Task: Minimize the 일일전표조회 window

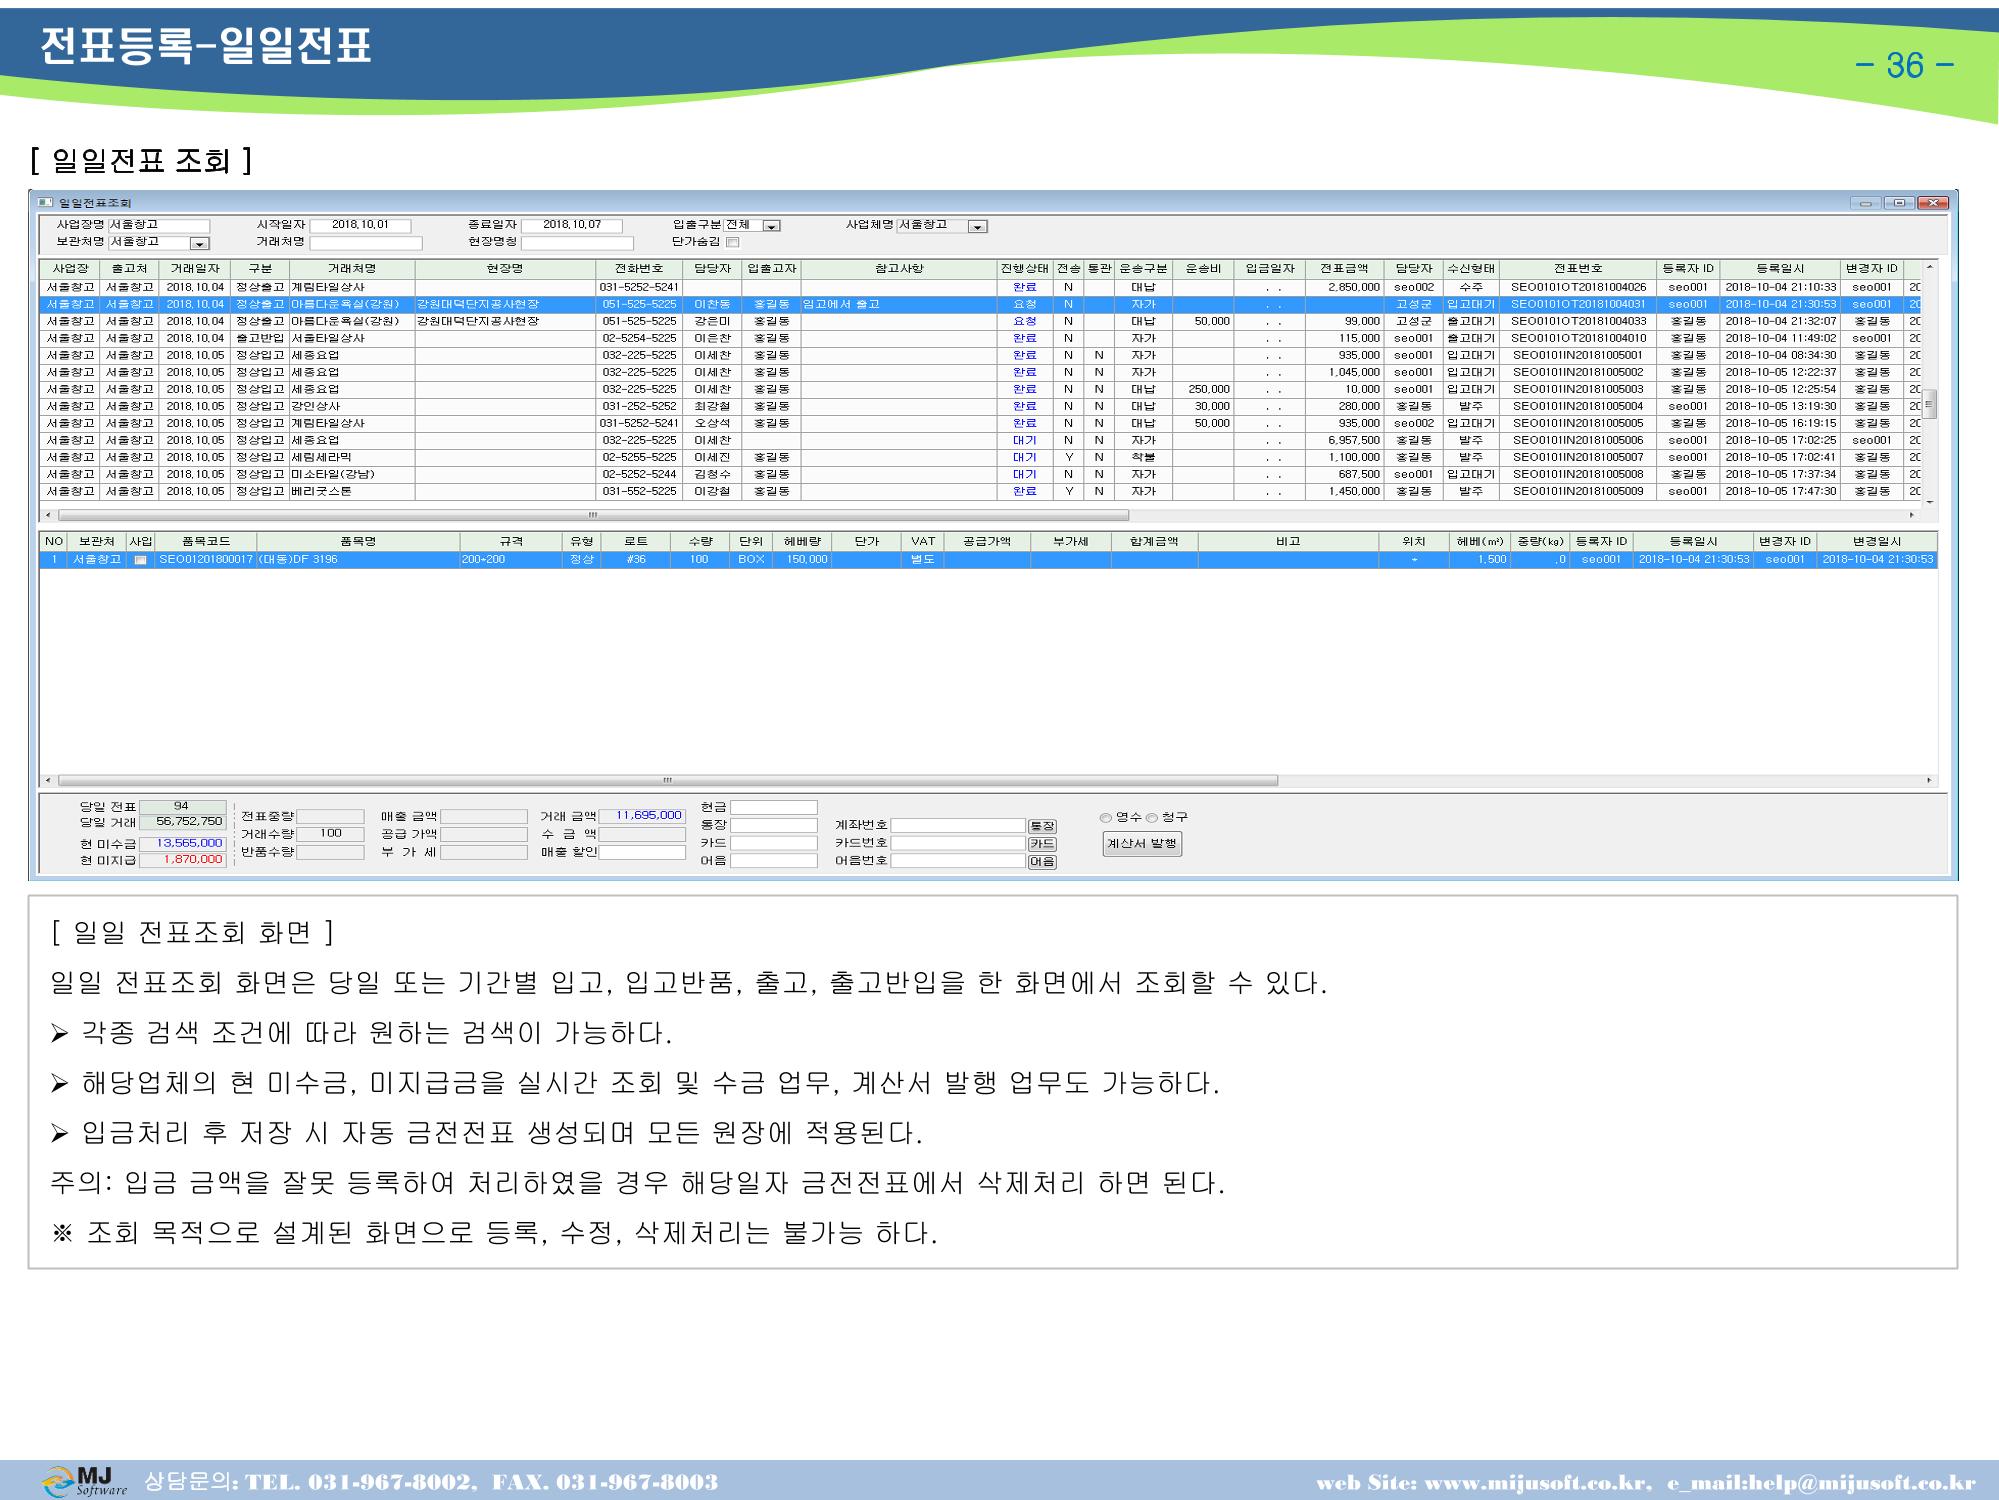Action: [1866, 203]
